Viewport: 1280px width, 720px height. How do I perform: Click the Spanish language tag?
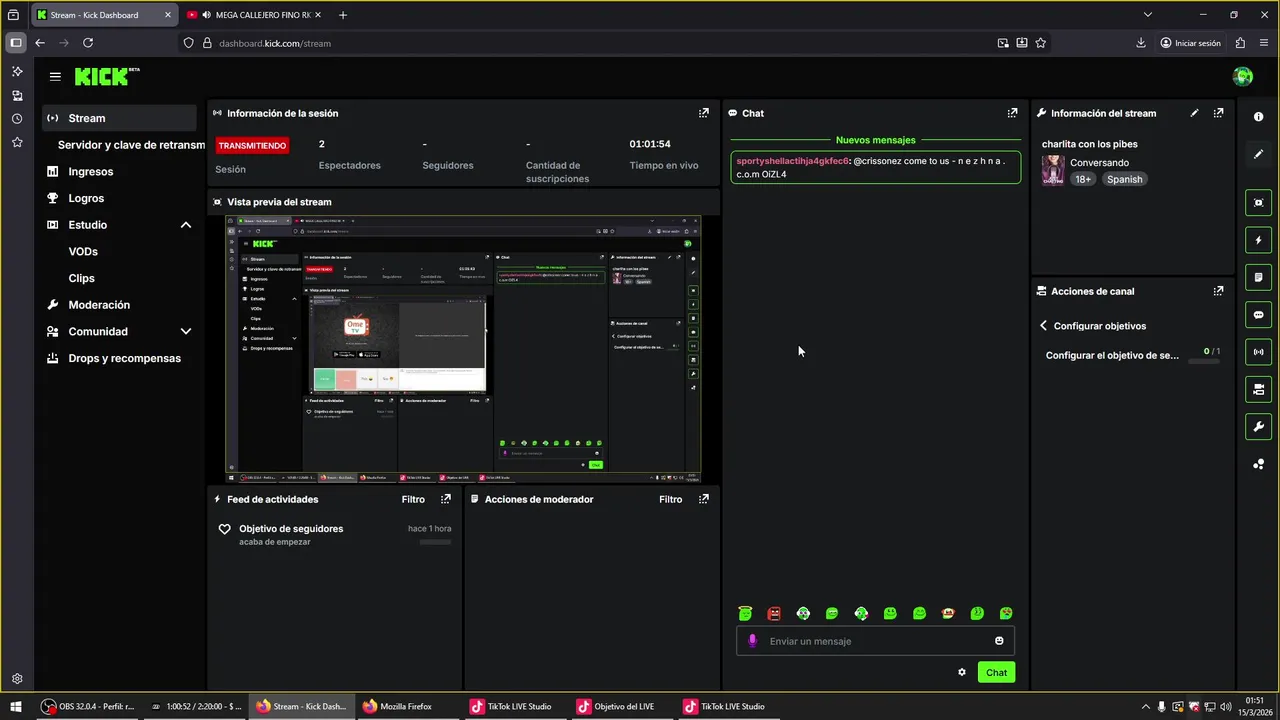1124,179
